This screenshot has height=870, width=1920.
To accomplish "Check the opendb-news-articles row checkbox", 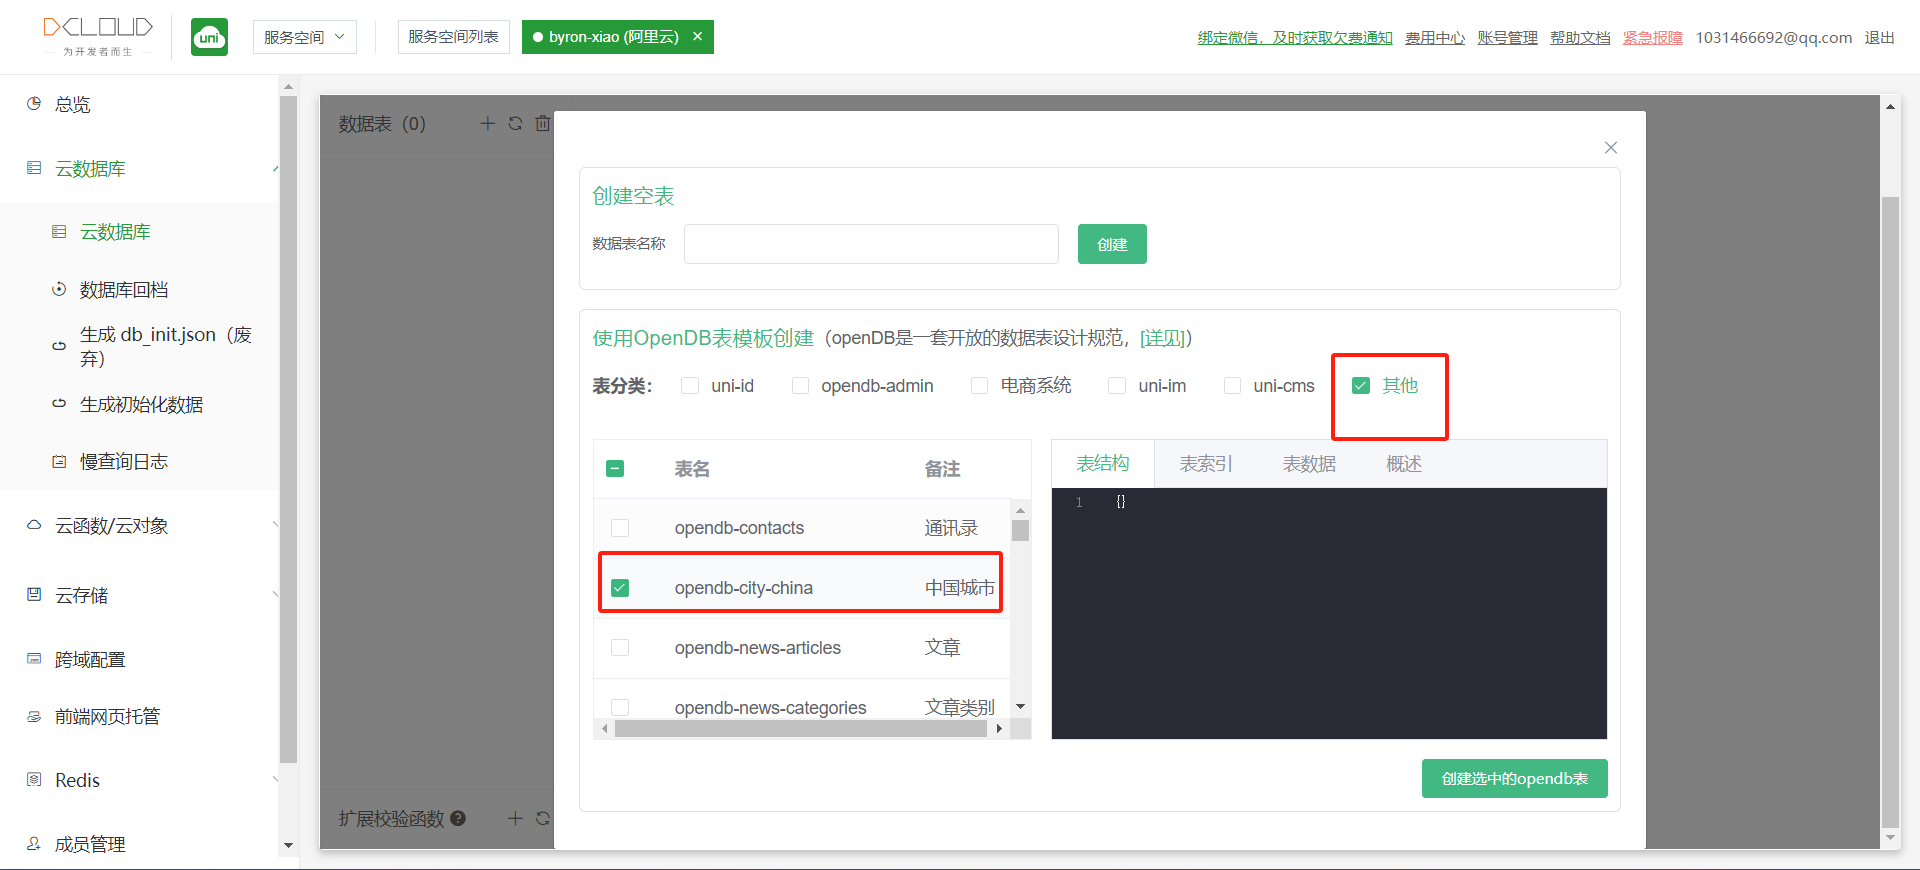I will [620, 648].
